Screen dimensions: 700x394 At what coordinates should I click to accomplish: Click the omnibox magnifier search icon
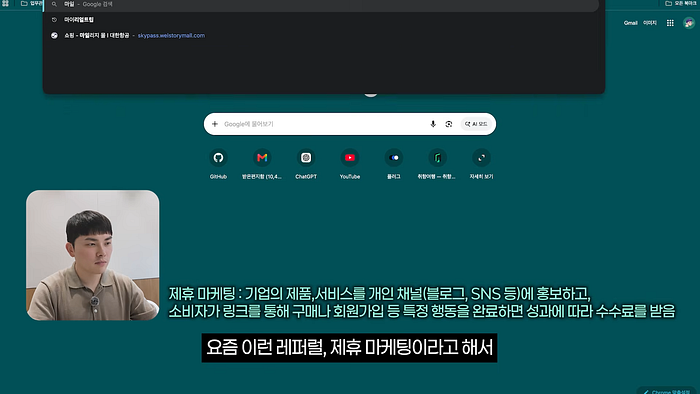(x=54, y=4)
